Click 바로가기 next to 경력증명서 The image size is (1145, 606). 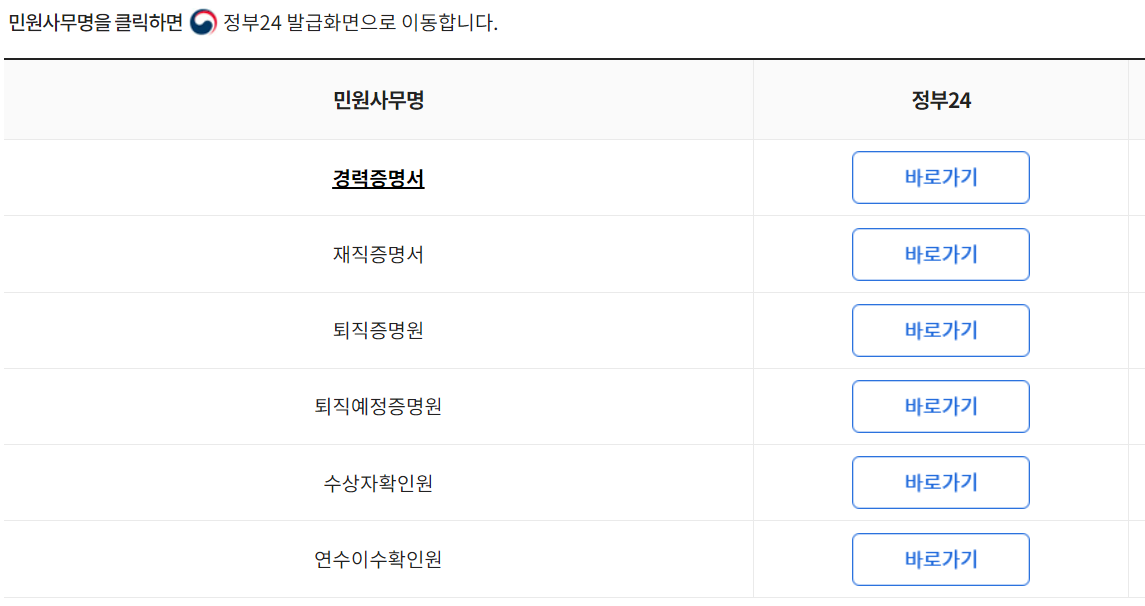[940, 177]
